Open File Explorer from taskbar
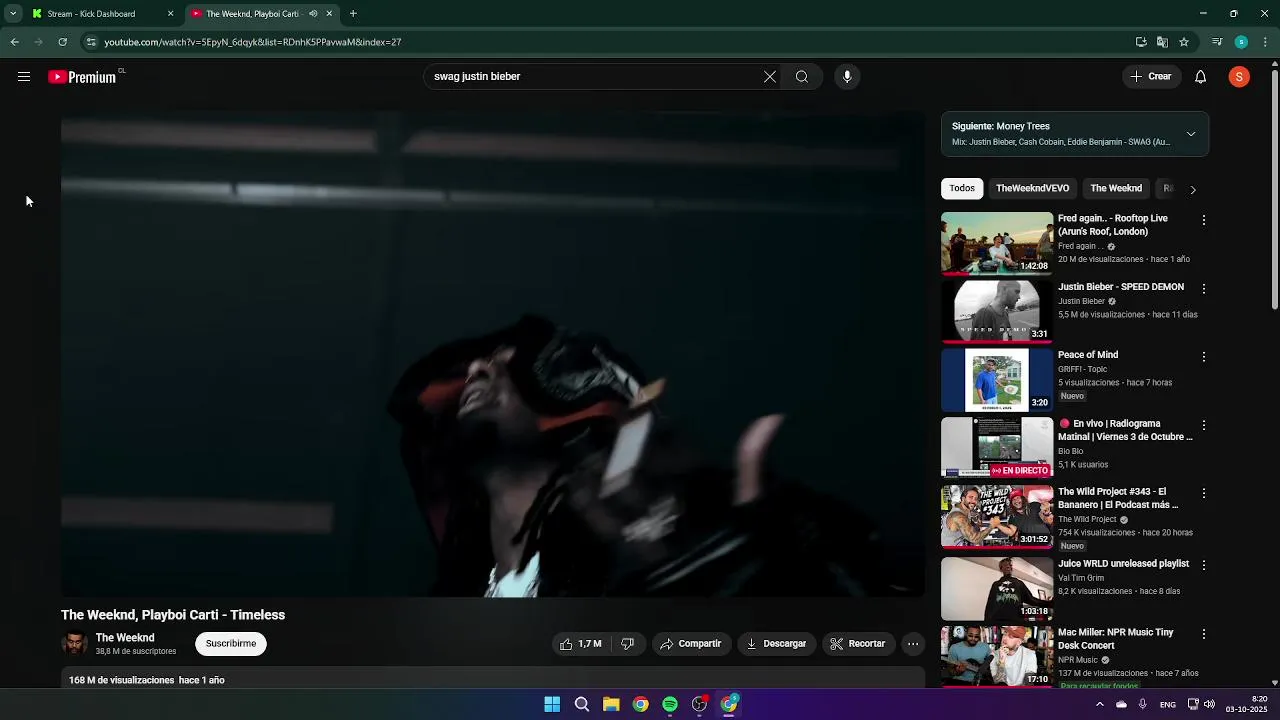Screen dimensions: 1280x720 coord(611,704)
